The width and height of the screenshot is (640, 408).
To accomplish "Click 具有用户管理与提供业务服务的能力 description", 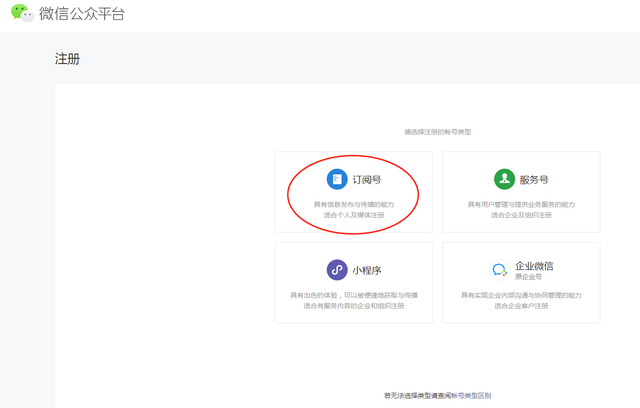I will [521, 204].
